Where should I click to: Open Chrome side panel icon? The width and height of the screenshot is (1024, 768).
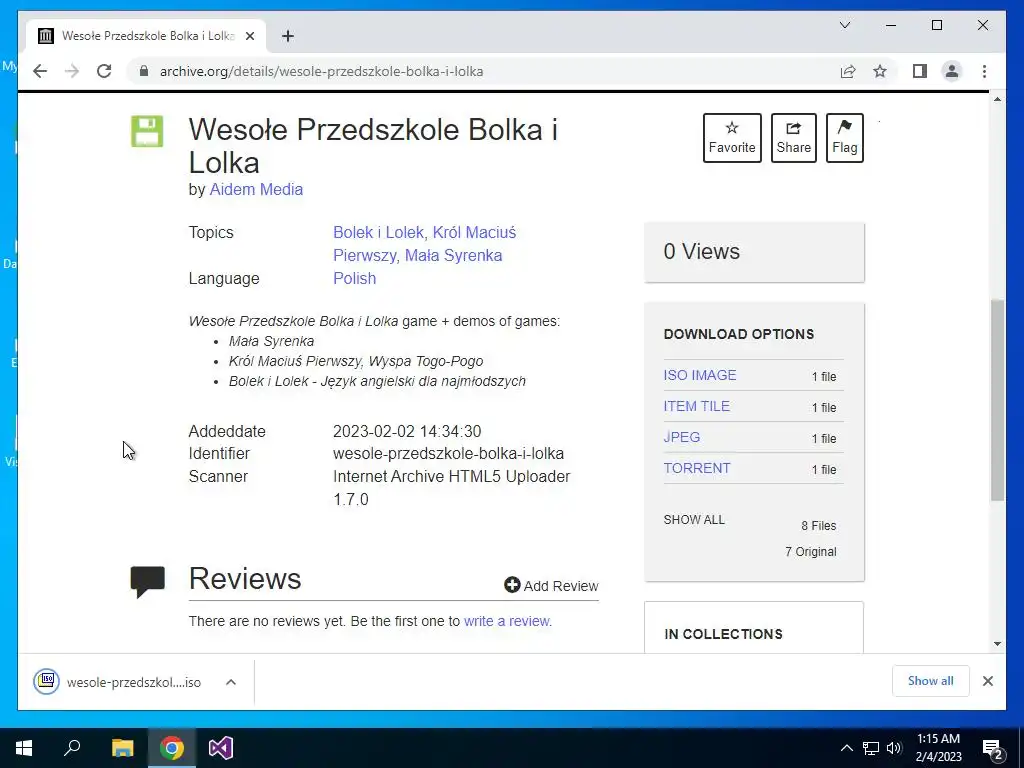click(x=920, y=71)
